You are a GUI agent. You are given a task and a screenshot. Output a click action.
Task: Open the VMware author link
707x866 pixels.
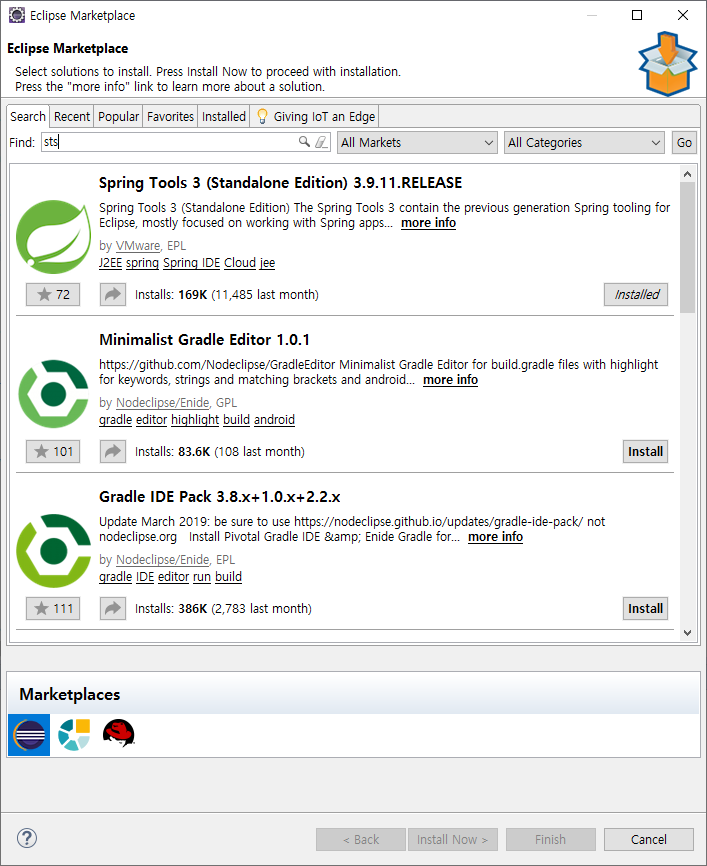138,246
